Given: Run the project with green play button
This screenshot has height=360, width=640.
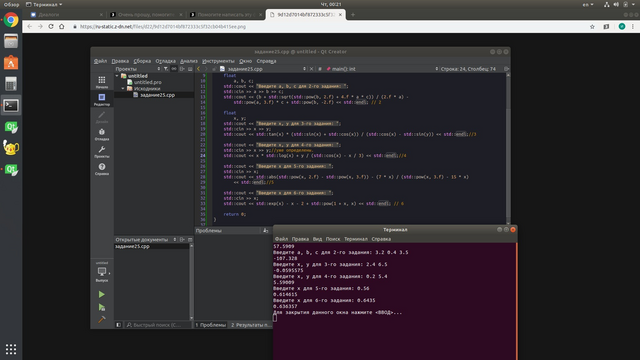Looking at the screenshot, I should coord(102,294).
